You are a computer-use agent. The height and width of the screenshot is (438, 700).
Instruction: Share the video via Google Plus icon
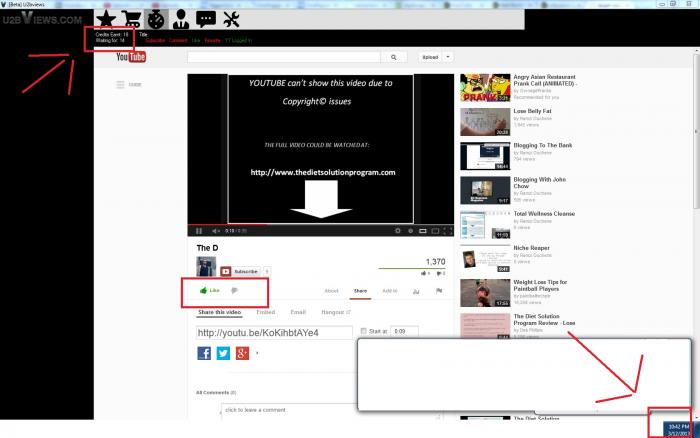coord(242,353)
